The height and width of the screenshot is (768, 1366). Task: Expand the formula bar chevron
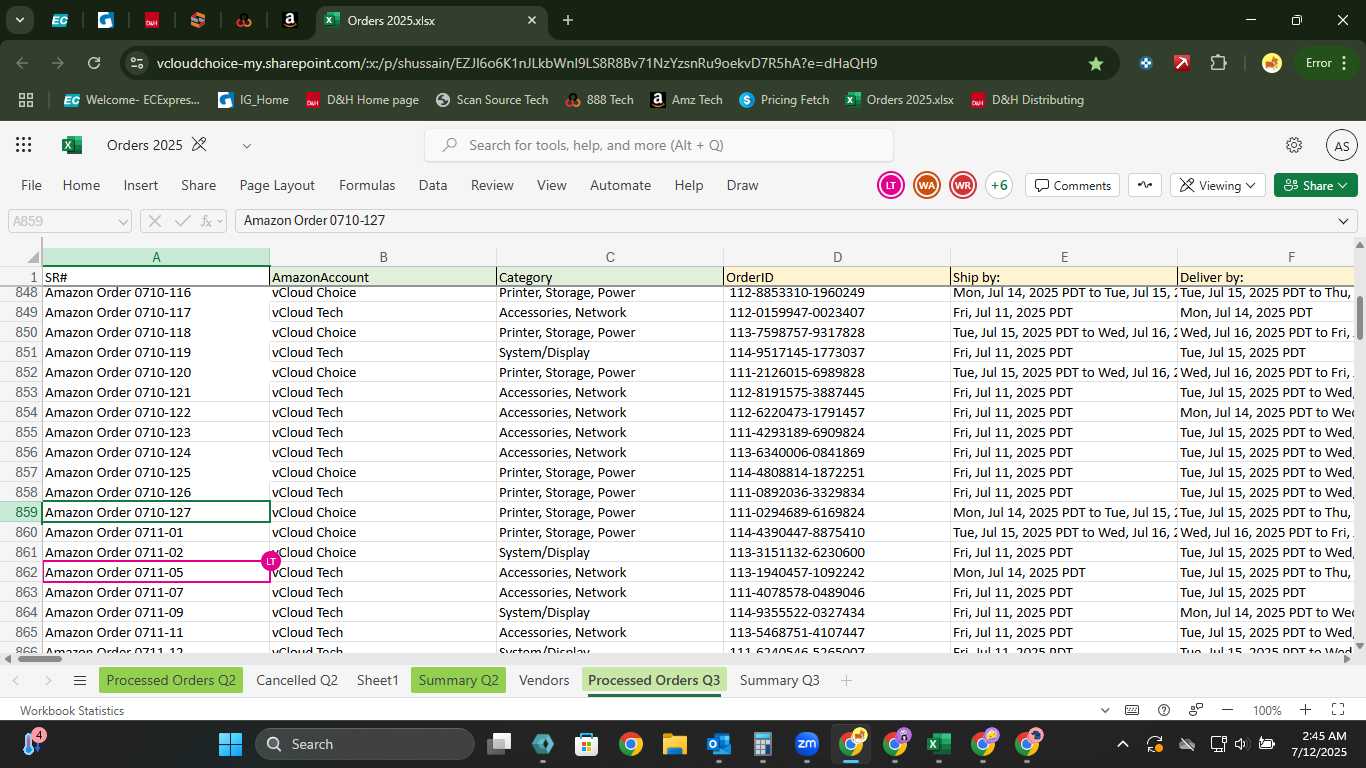[1343, 221]
